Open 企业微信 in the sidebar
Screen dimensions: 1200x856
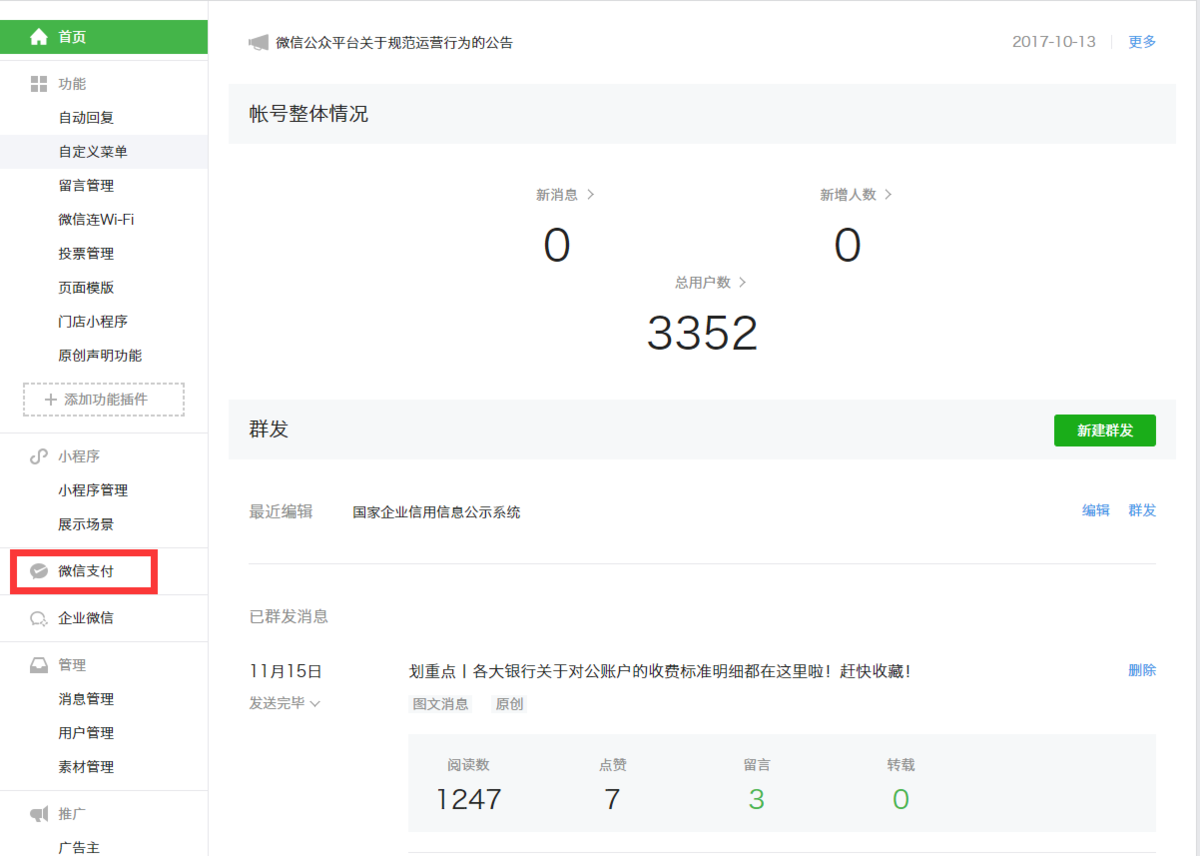tap(86, 618)
